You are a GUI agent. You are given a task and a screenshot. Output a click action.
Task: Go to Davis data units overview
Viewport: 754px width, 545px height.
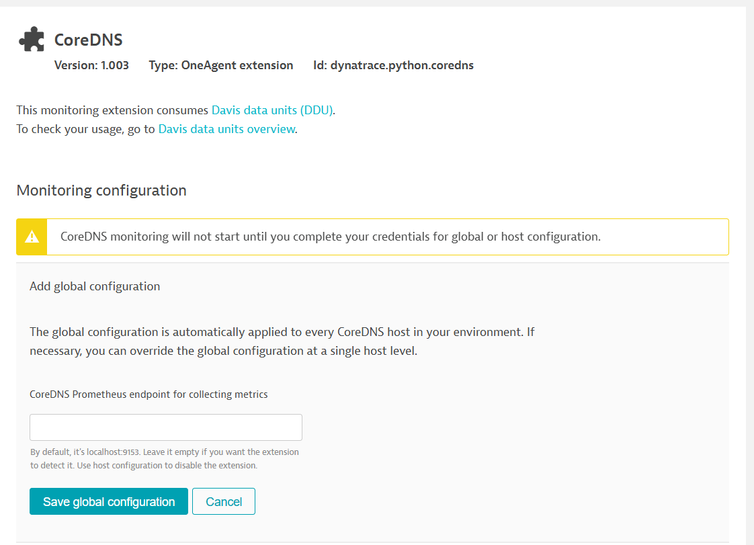[226, 129]
